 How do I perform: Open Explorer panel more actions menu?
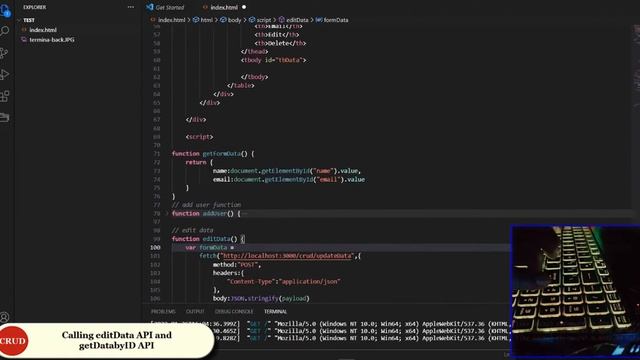[131, 7]
